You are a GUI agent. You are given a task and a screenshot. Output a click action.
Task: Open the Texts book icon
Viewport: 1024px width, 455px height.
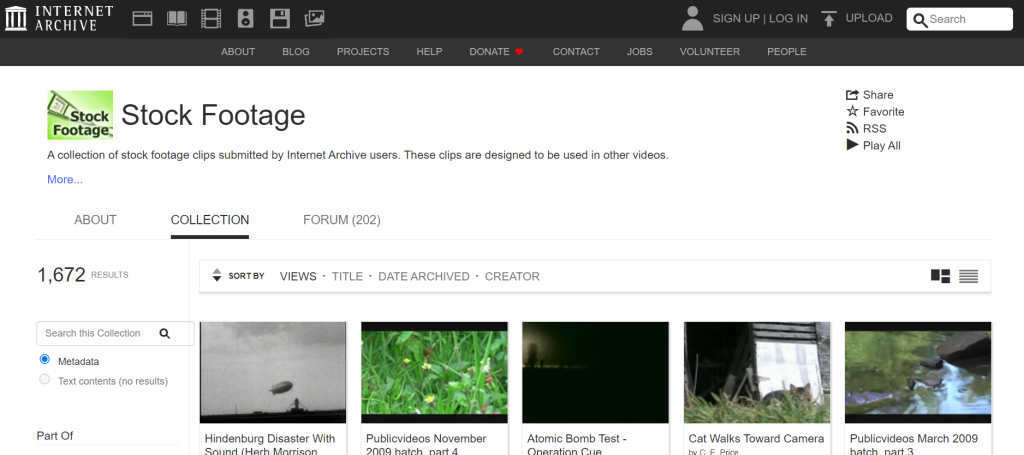coord(177,18)
